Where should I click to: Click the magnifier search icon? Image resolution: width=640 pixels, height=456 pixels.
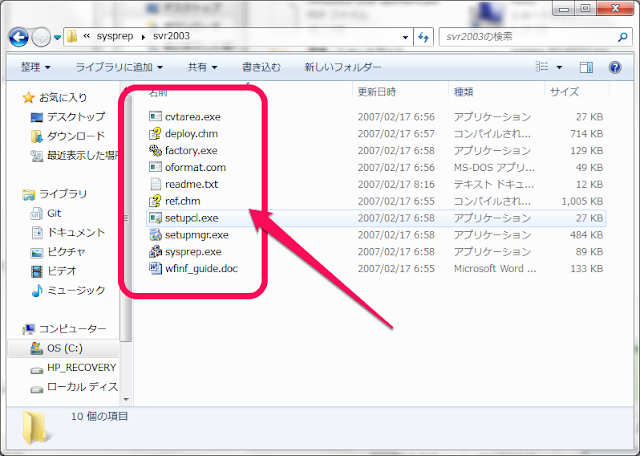click(x=622, y=37)
